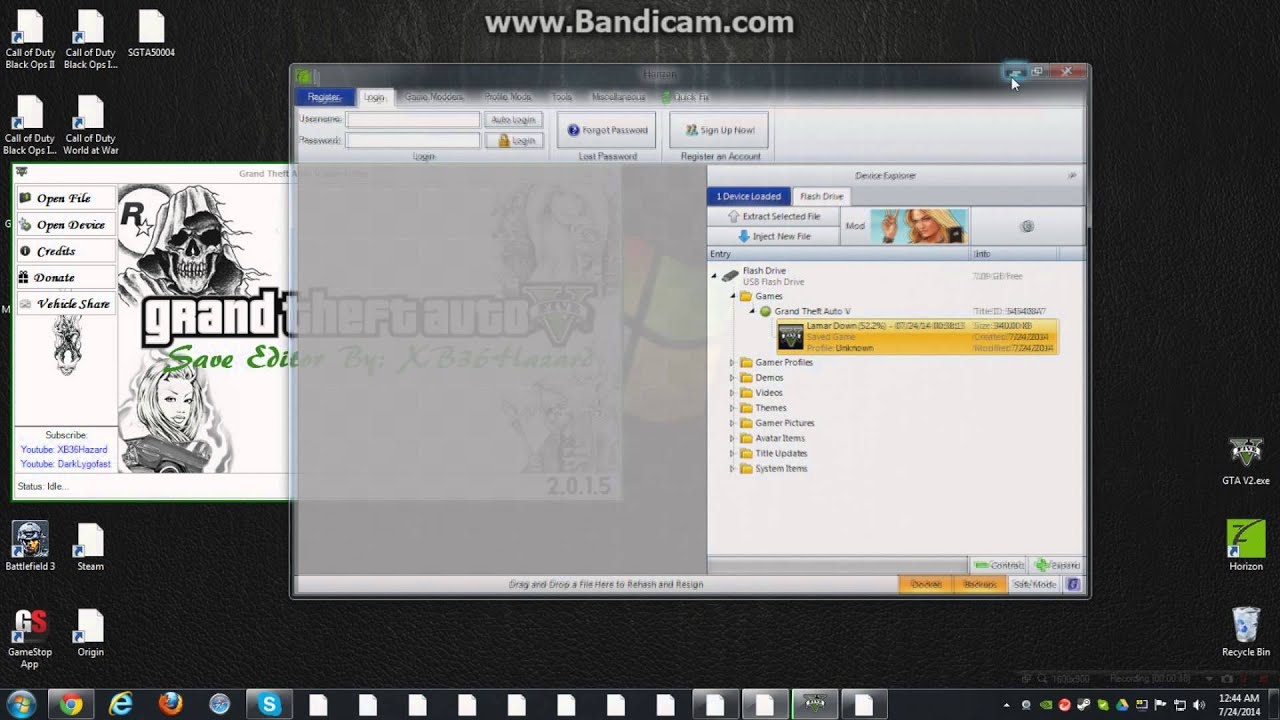
Task: Open the Origin desktop shortcut
Action: [90, 632]
